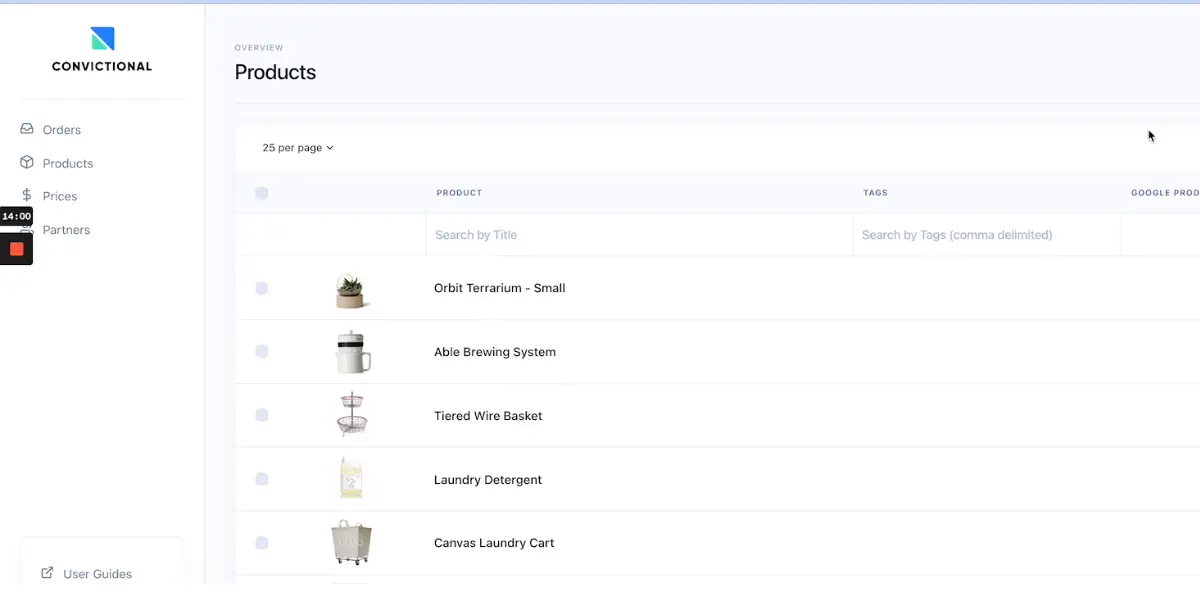This screenshot has width=1200, height=600.
Task: Toggle the select-all products checkbox
Action: (261, 193)
